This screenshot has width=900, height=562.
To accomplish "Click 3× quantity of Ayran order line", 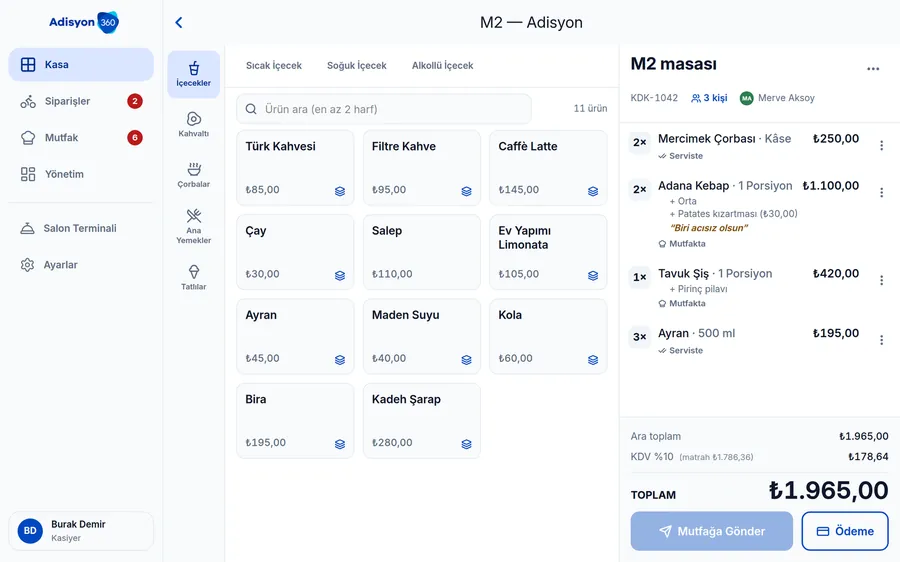I will [x=639, y=337].
